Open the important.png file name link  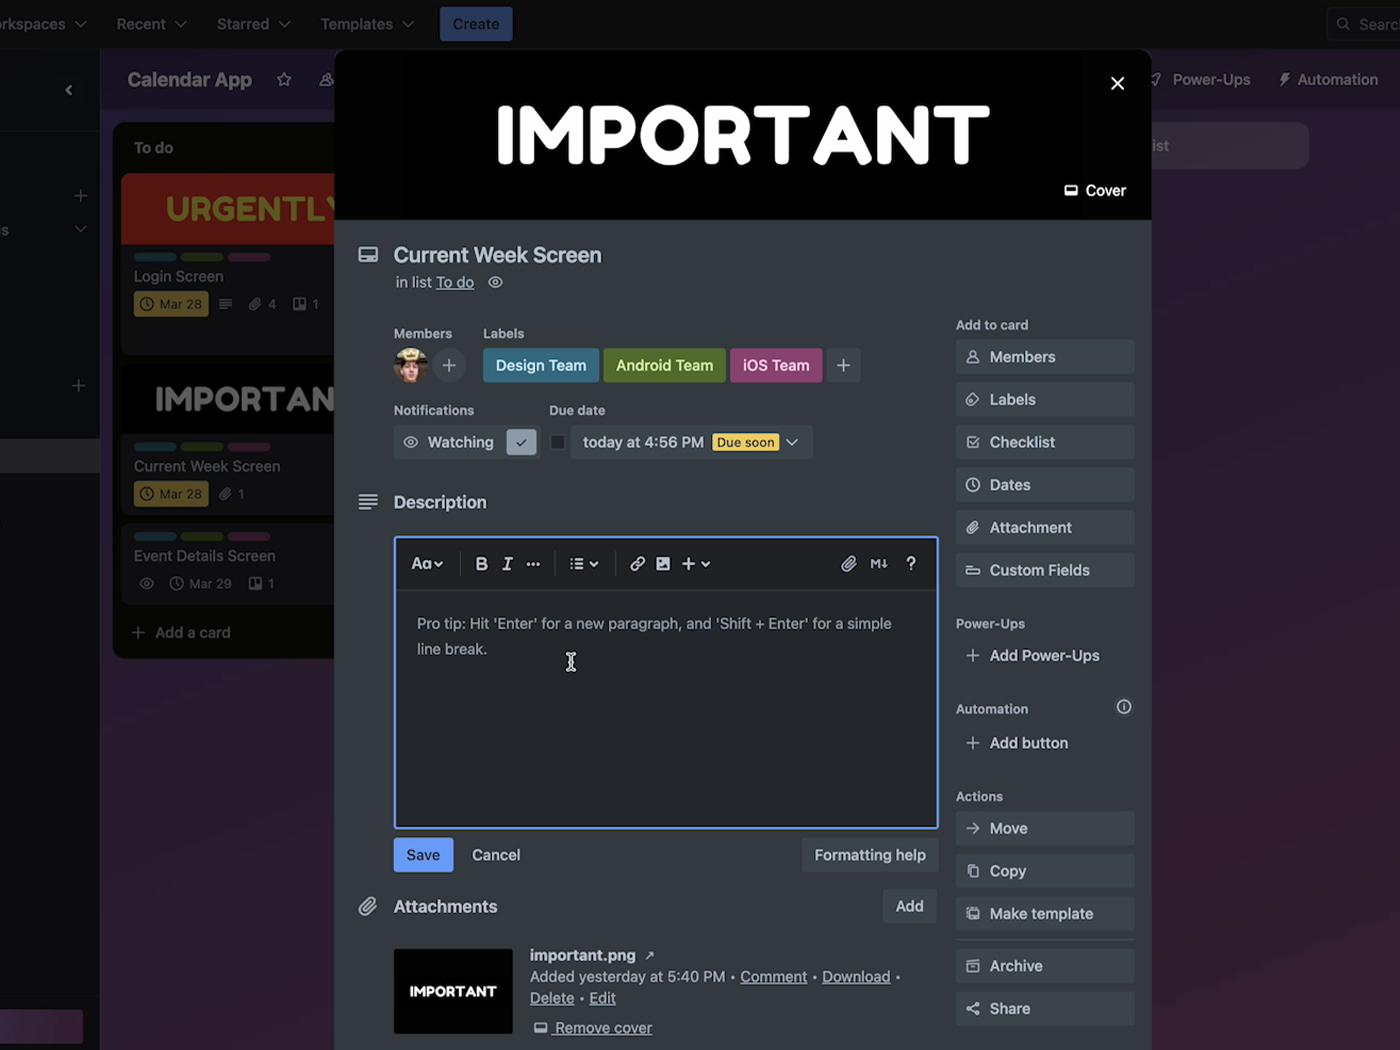583,955
